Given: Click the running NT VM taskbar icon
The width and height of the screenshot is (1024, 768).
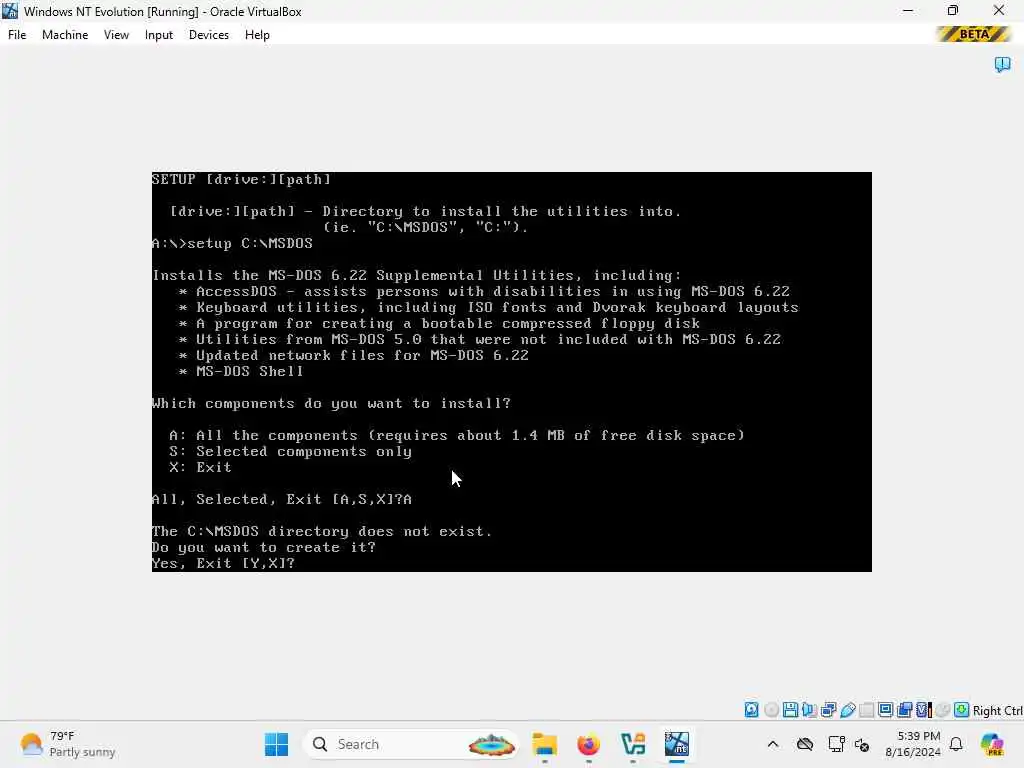Looking at the screenshot, I should 677,744.
